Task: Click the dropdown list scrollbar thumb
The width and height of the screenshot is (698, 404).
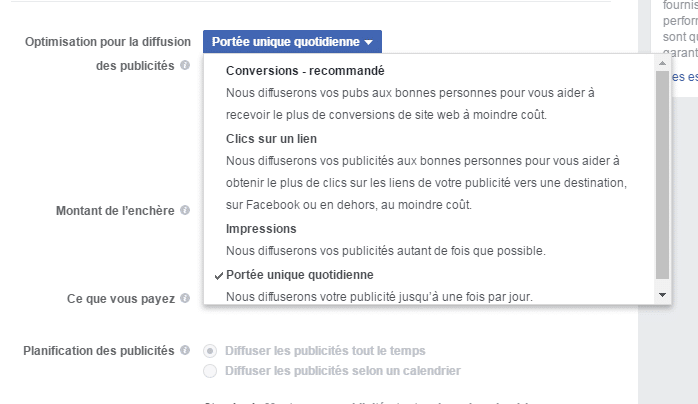Action: (x=662, y=170)
